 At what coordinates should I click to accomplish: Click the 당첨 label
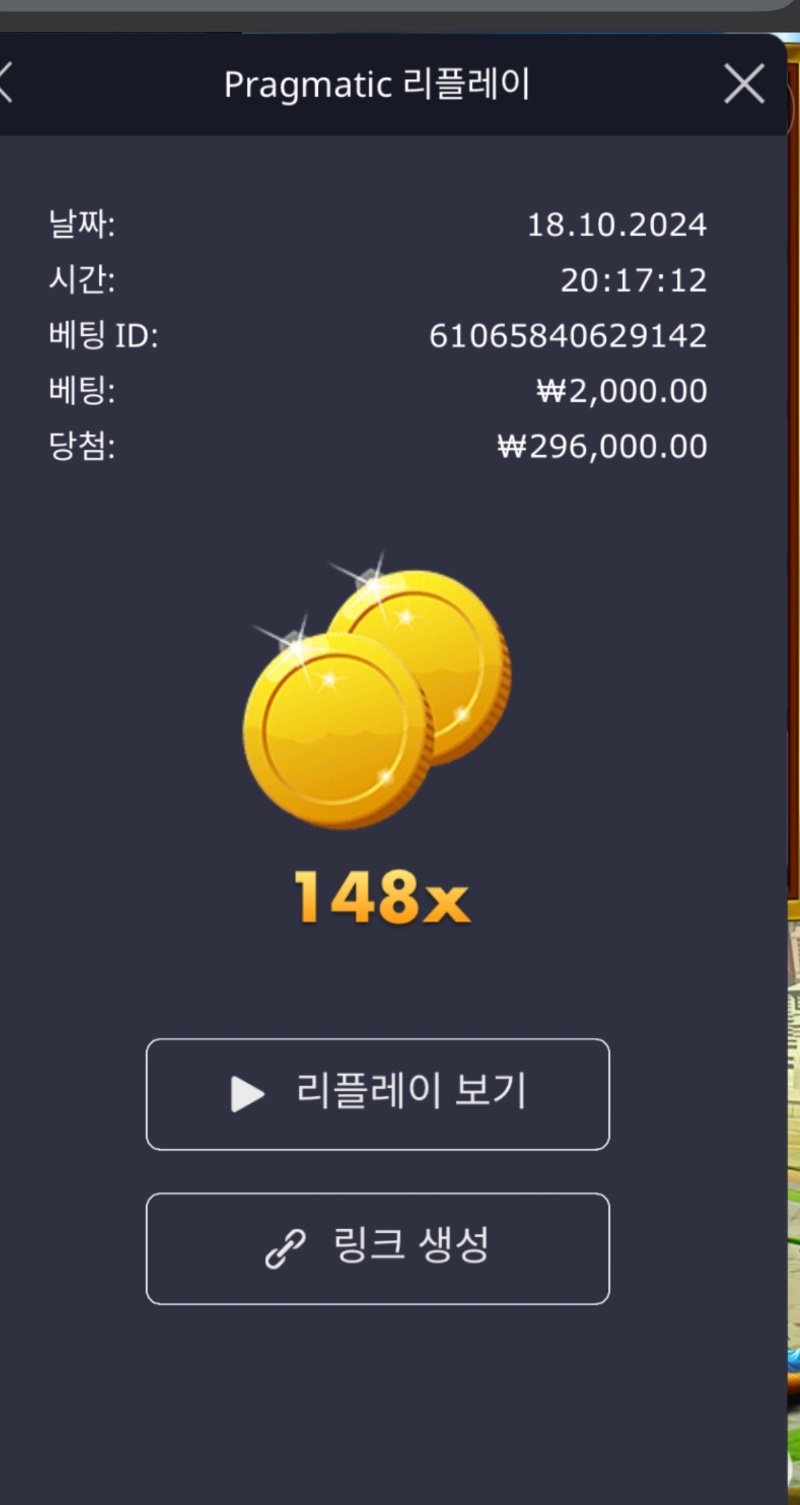click(82, 446)
